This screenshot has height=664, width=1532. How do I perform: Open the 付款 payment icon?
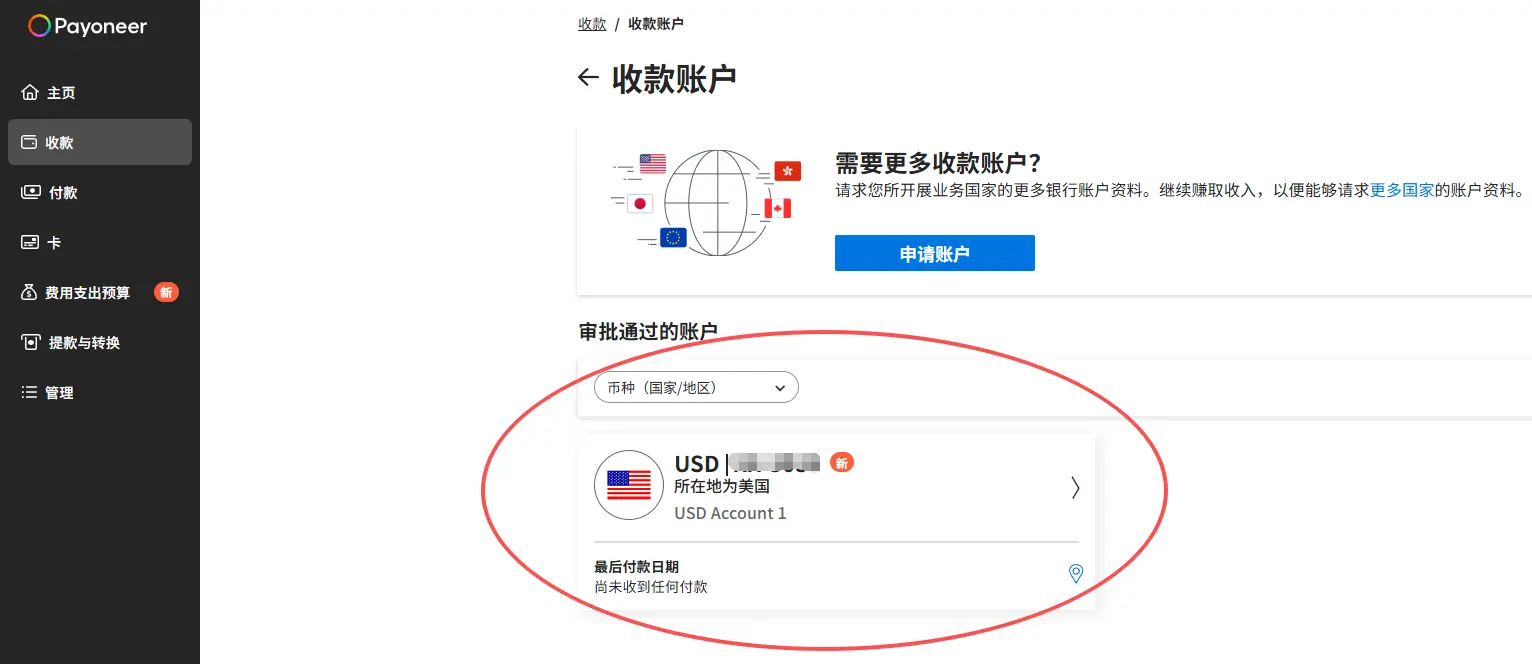[x=31, y=192]
